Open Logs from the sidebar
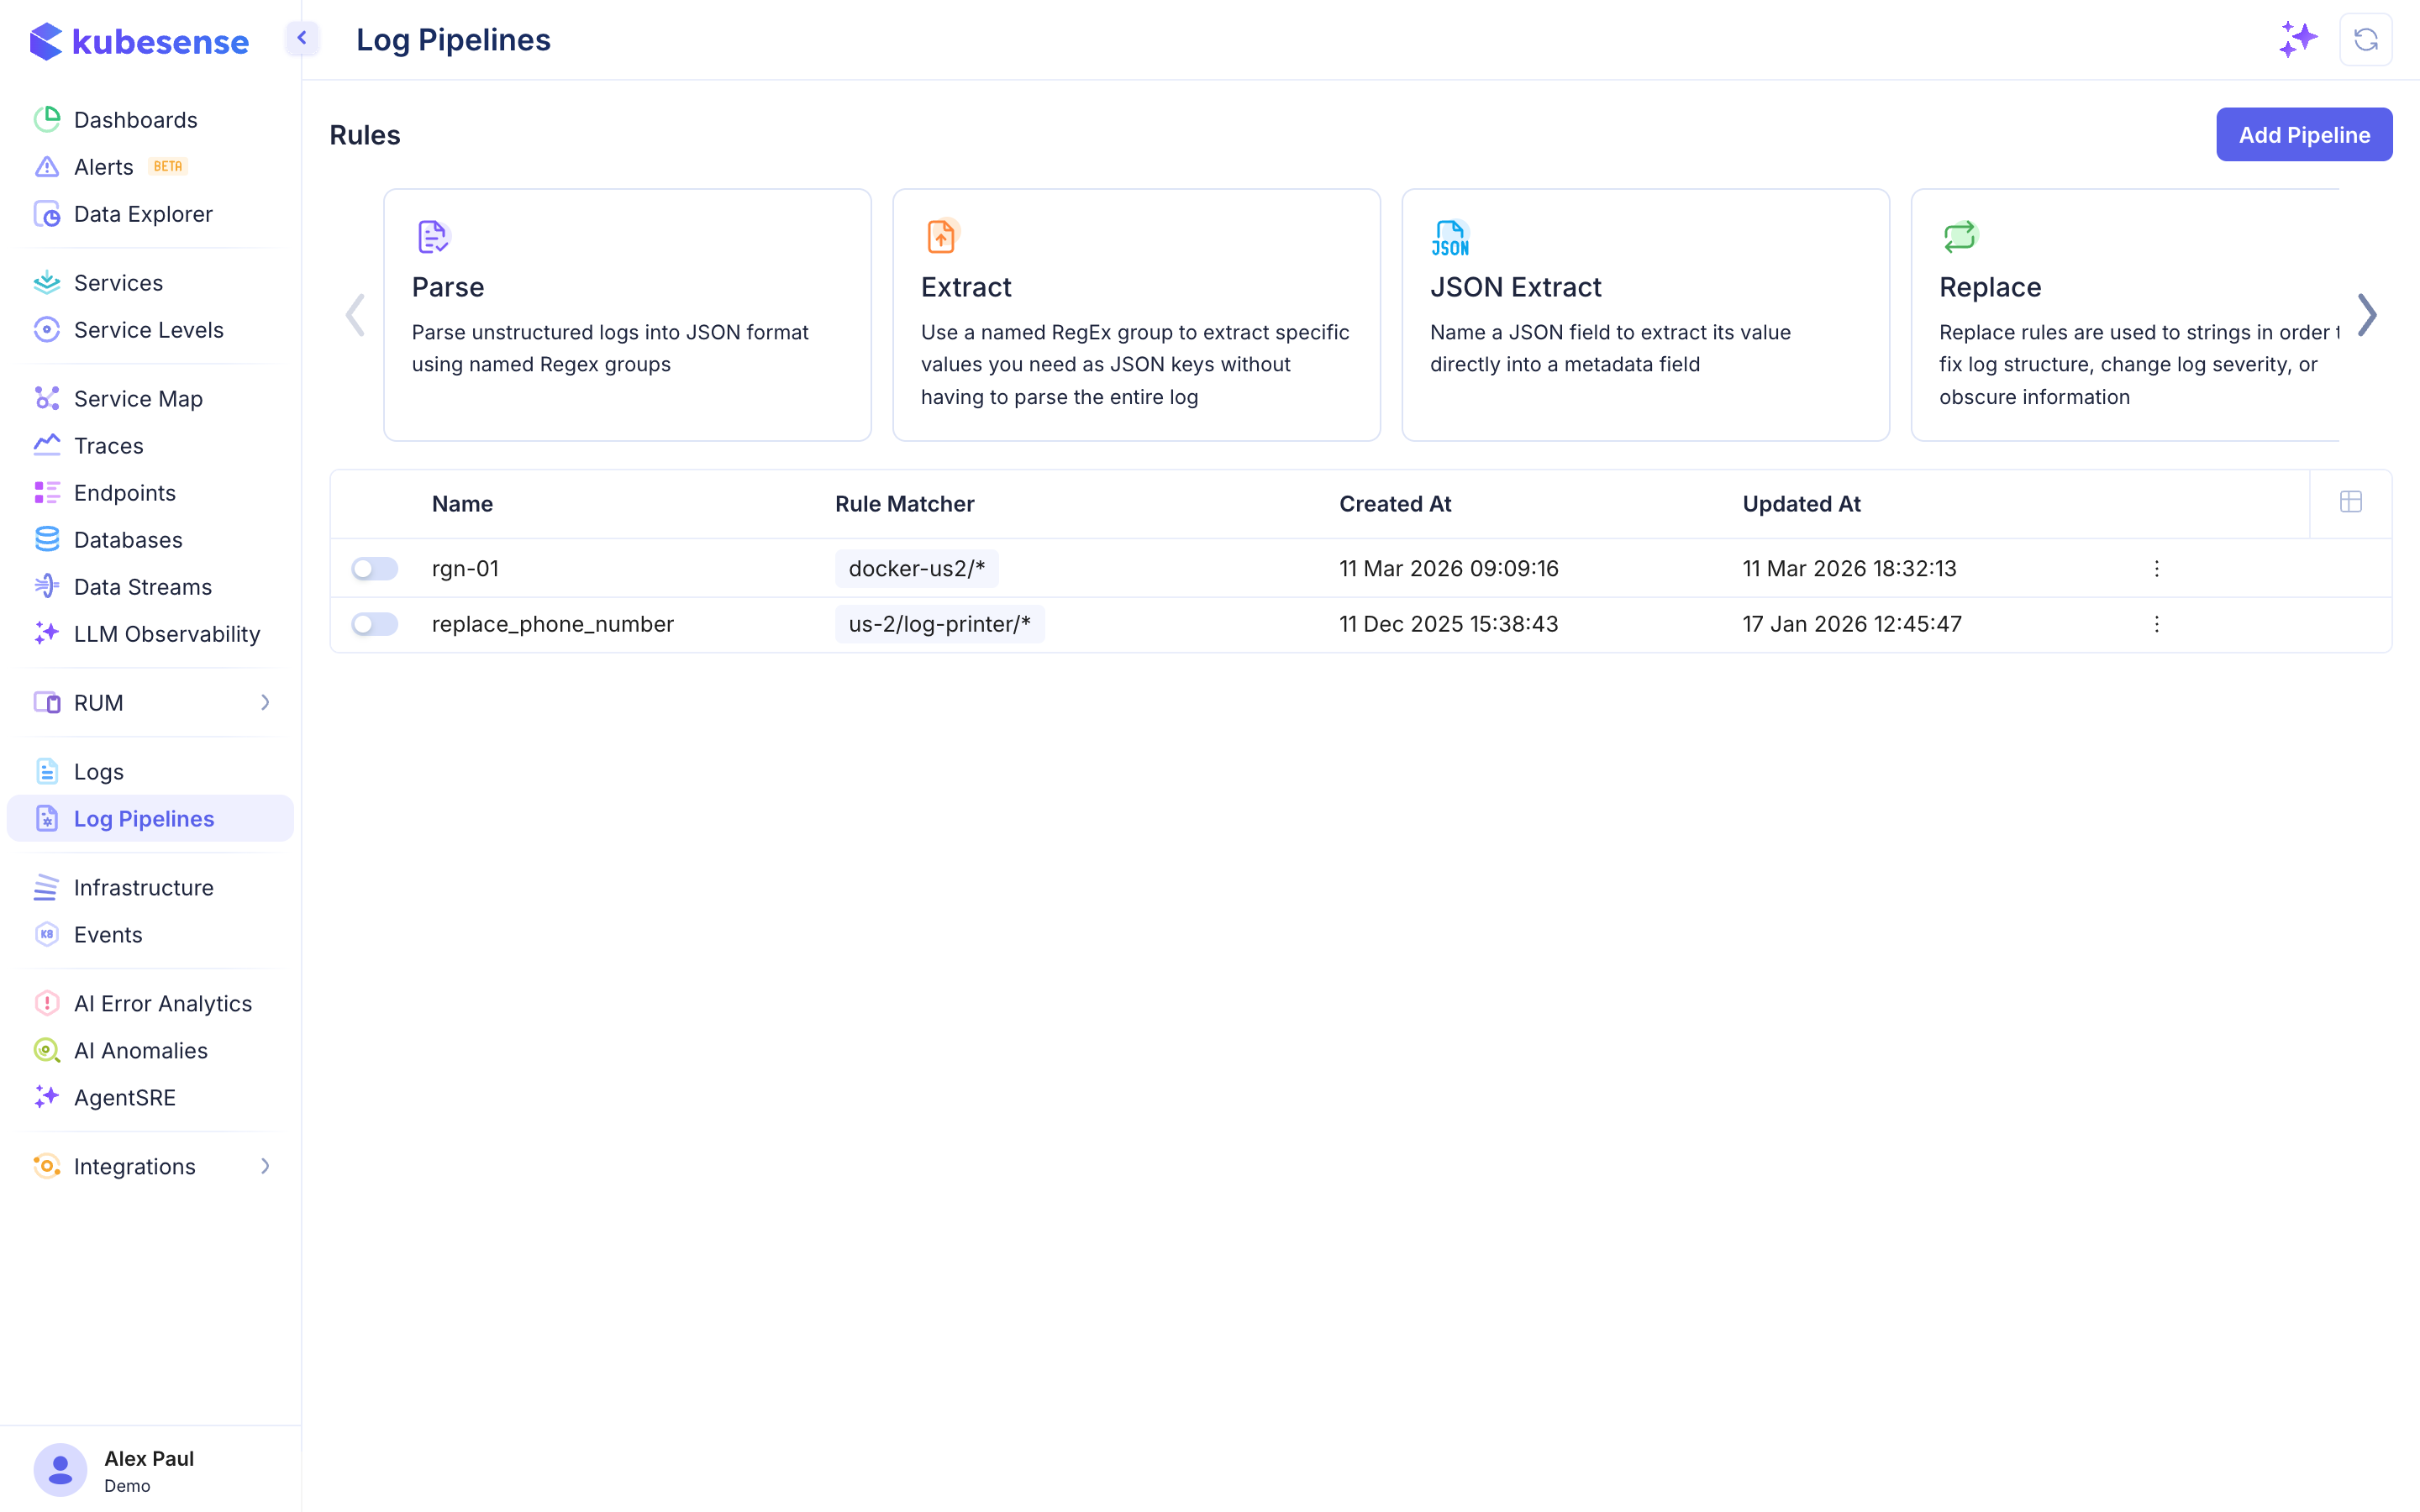 click(98, 772)
